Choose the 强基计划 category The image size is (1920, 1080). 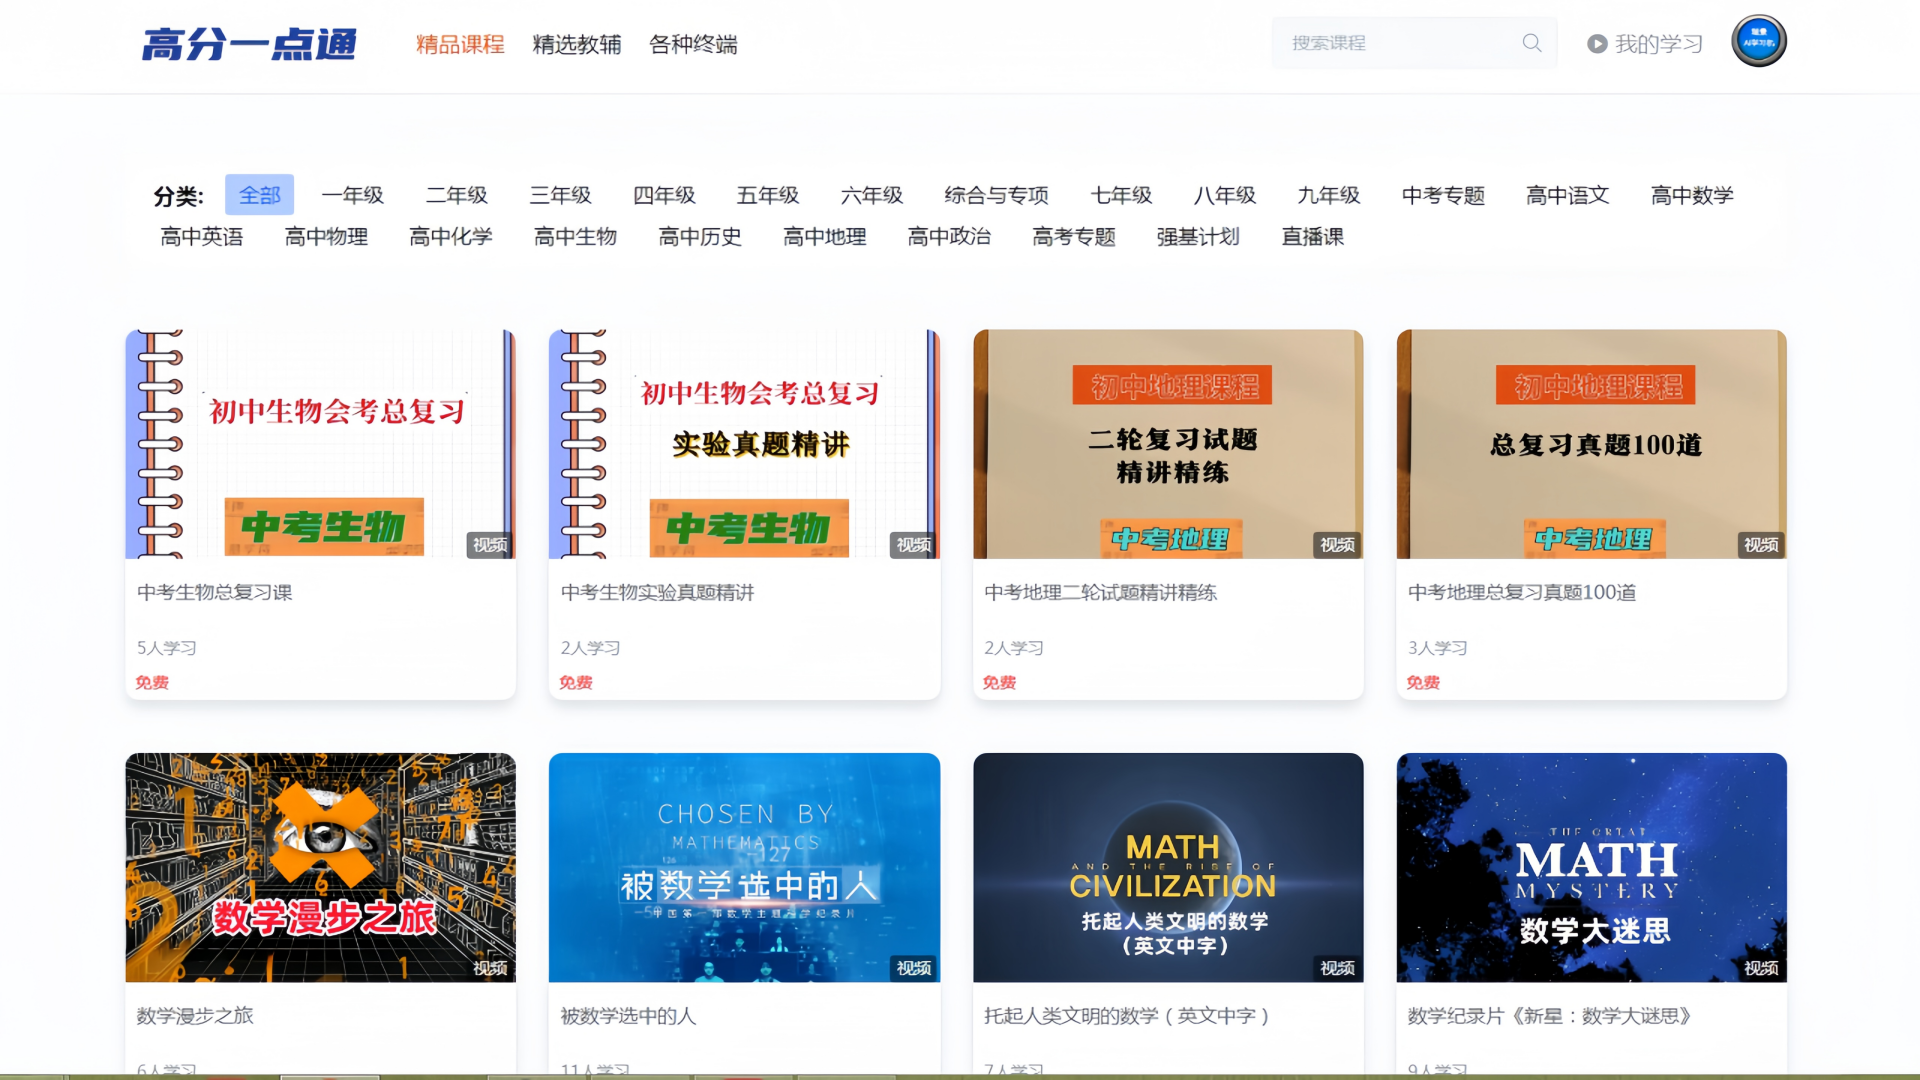coord(1198,237)
